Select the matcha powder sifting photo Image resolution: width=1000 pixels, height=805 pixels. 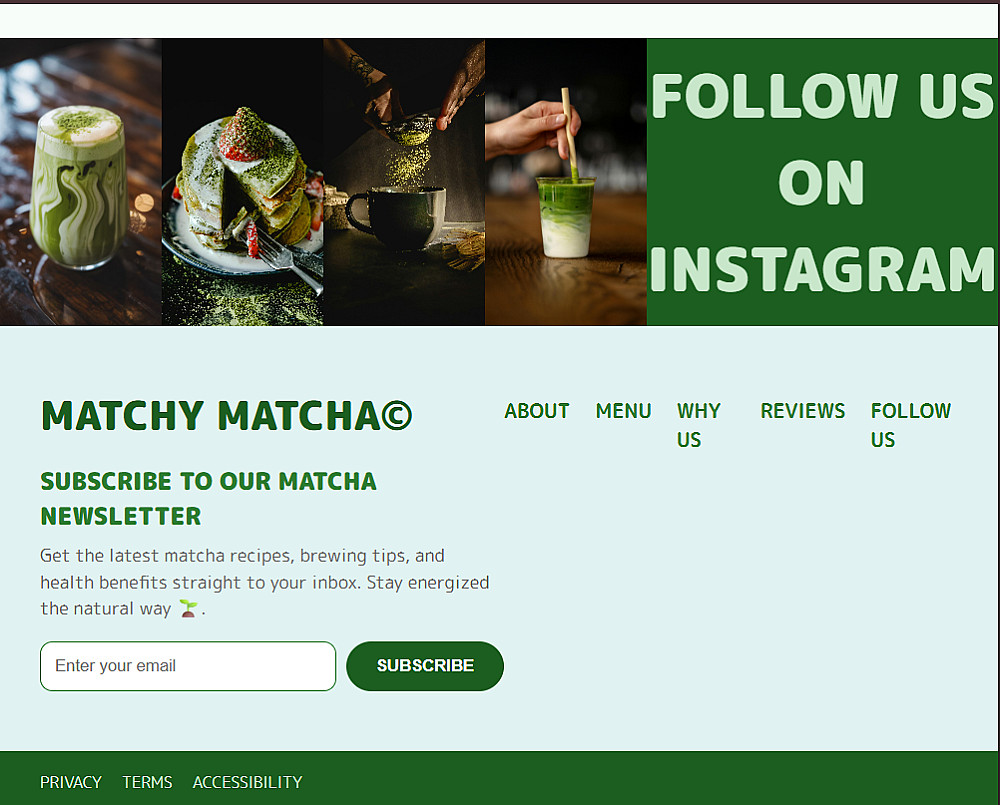tap(404, 182)
